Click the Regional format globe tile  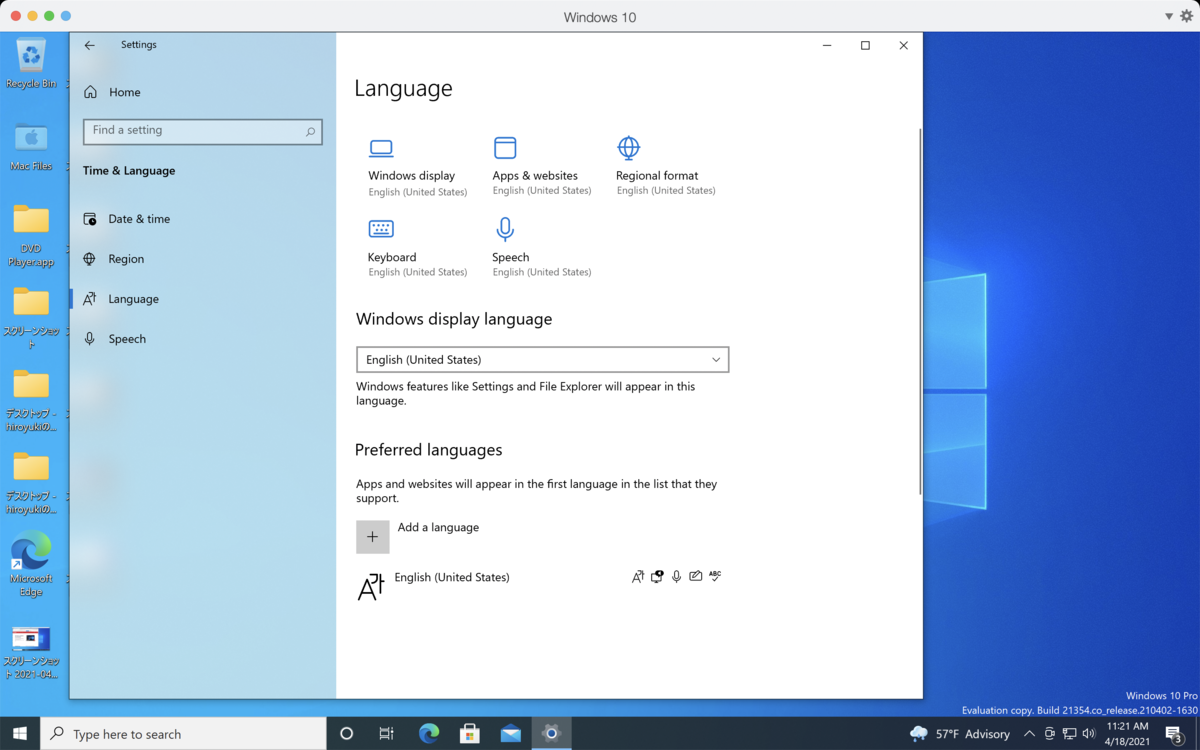(665, 167)
